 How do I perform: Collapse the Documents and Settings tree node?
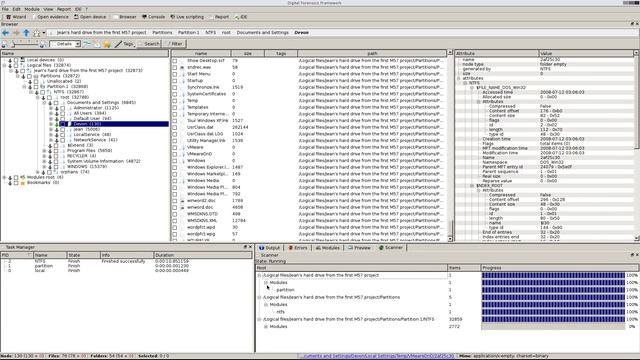pos(44,103)
